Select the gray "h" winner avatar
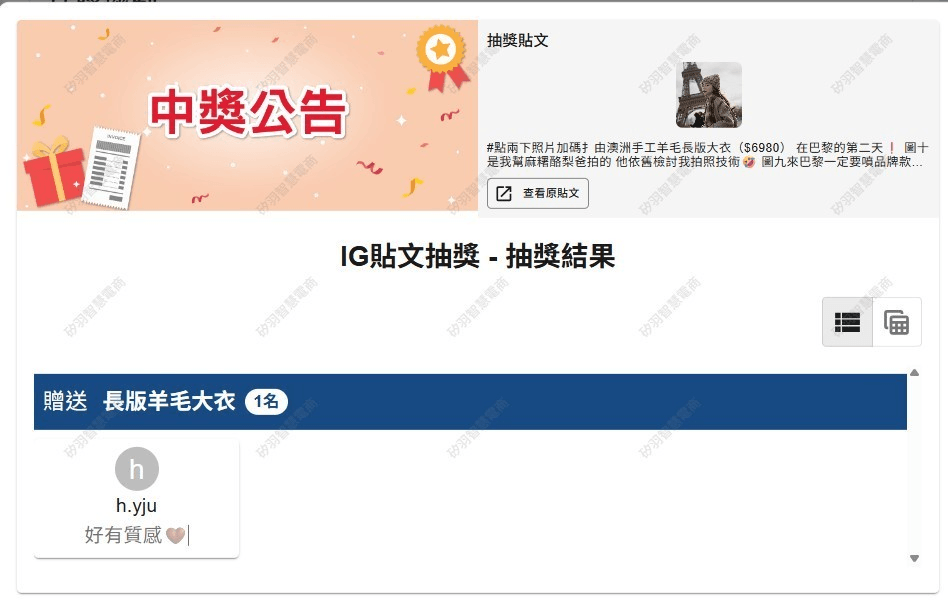Image resolution: width=948 pixels, height=605 pixels. coord(137,469)
